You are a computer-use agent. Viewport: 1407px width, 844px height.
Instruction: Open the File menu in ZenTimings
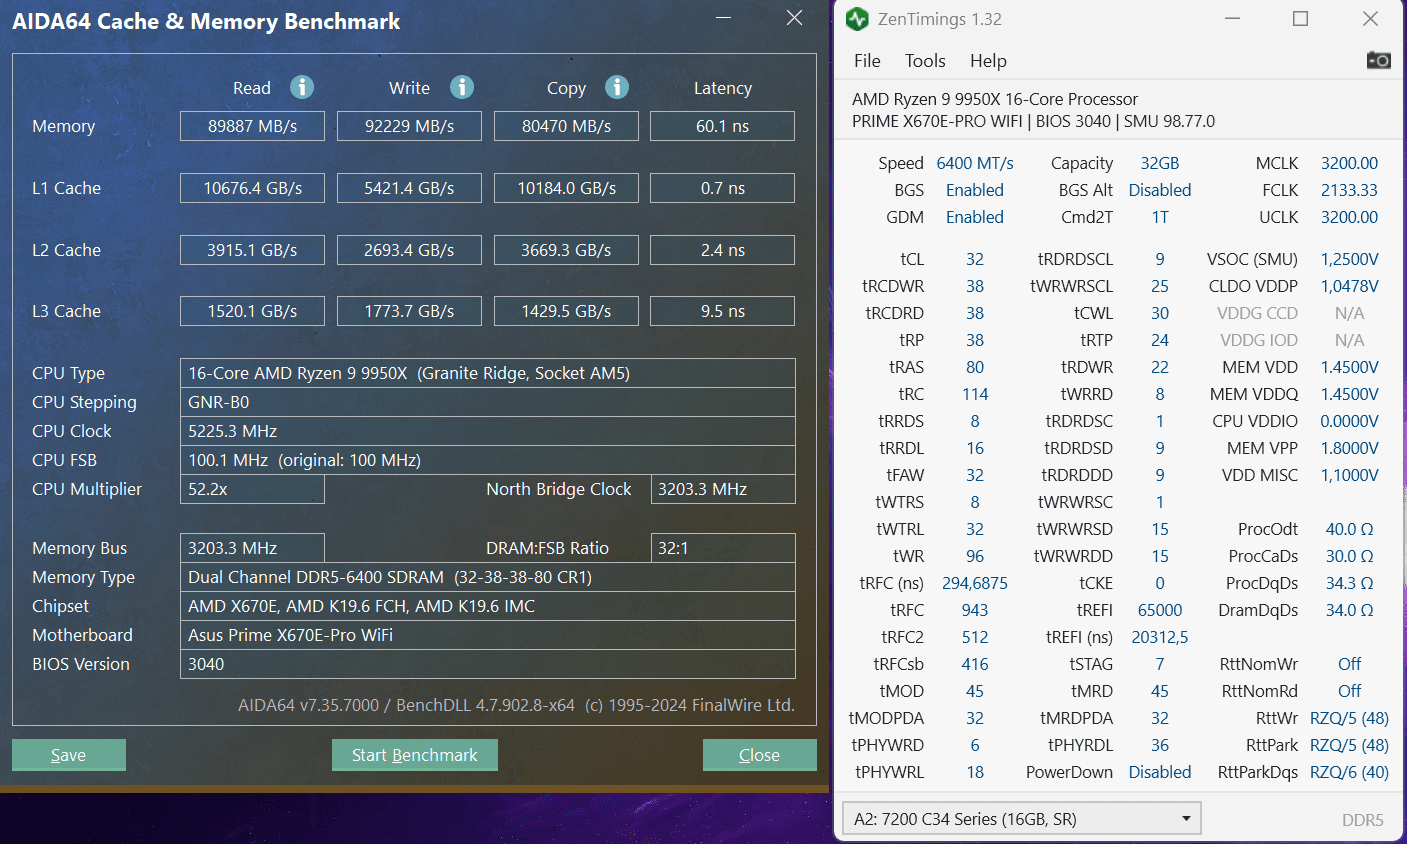pyautogui.click(x=867, y=61)
